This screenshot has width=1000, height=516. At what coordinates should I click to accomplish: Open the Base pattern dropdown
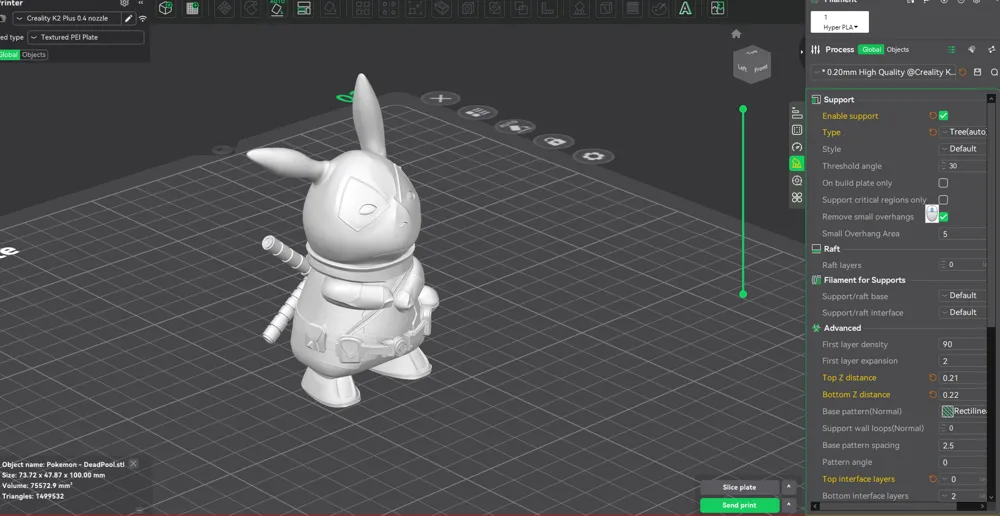[963, 411]
